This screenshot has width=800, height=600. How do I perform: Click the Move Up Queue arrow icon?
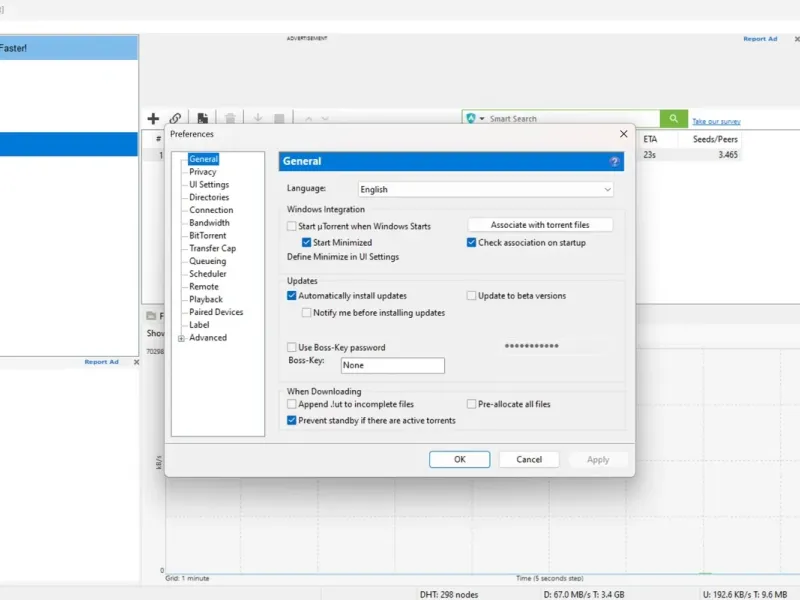[x=308, y=119]
